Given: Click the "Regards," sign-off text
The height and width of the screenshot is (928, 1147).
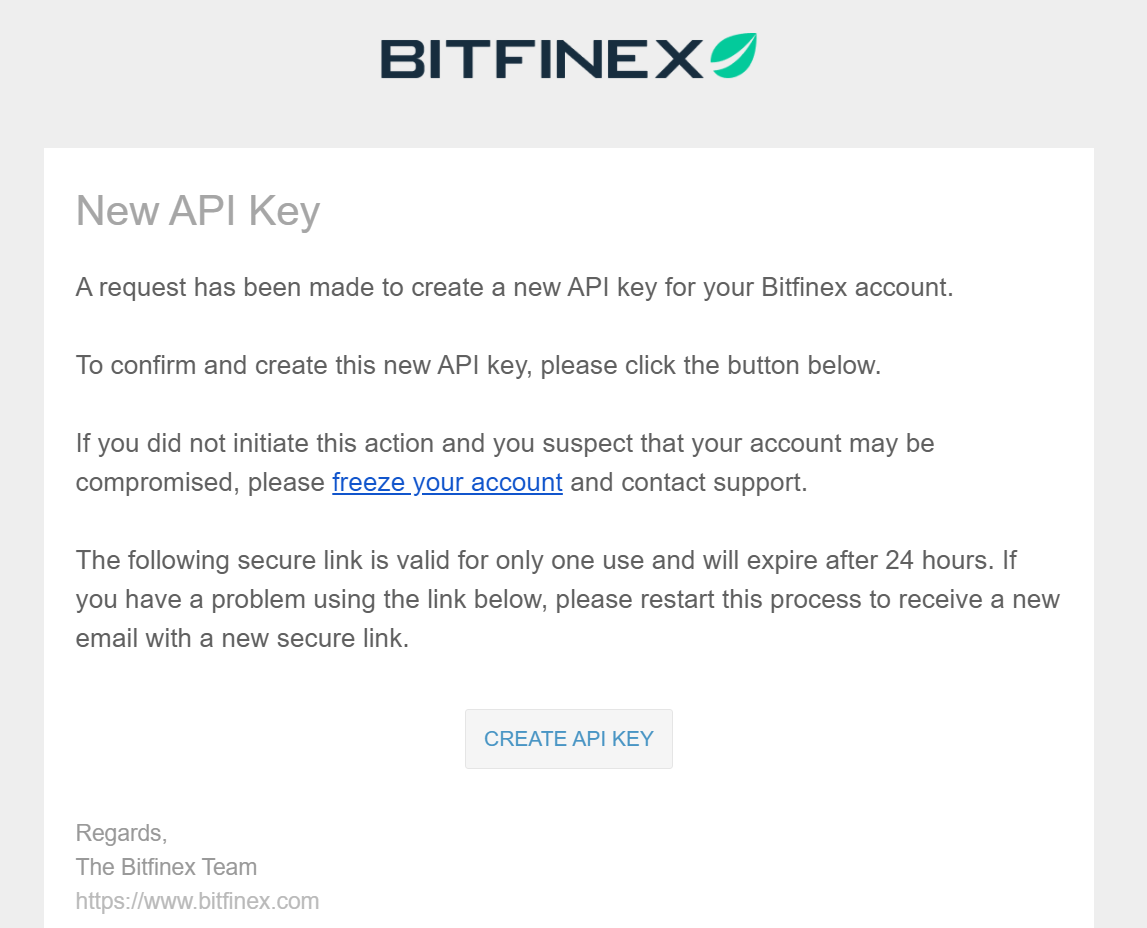Looking at the screenshot, I should pyautogui.click(x=121, y=833).
